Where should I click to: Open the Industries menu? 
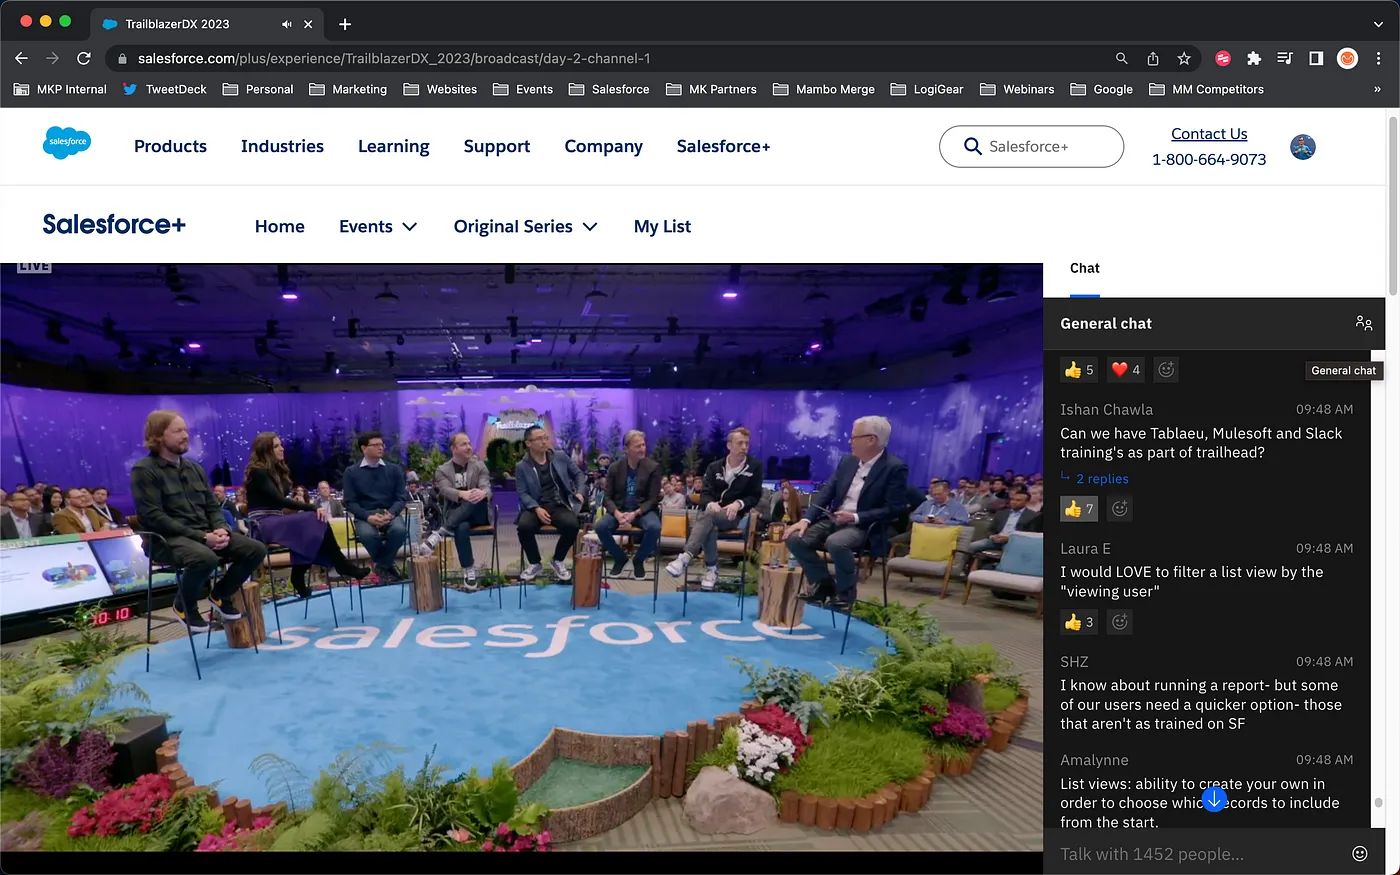tap(282, 146)
